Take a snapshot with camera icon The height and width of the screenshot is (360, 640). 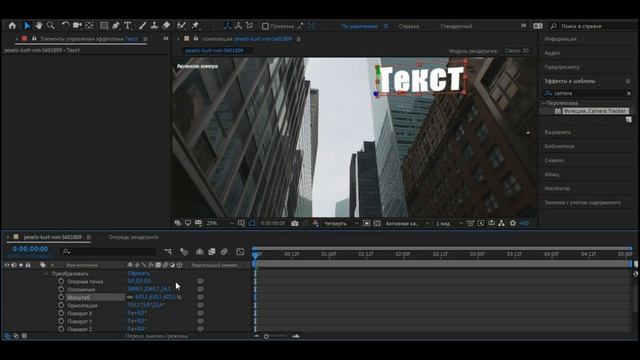295,223
